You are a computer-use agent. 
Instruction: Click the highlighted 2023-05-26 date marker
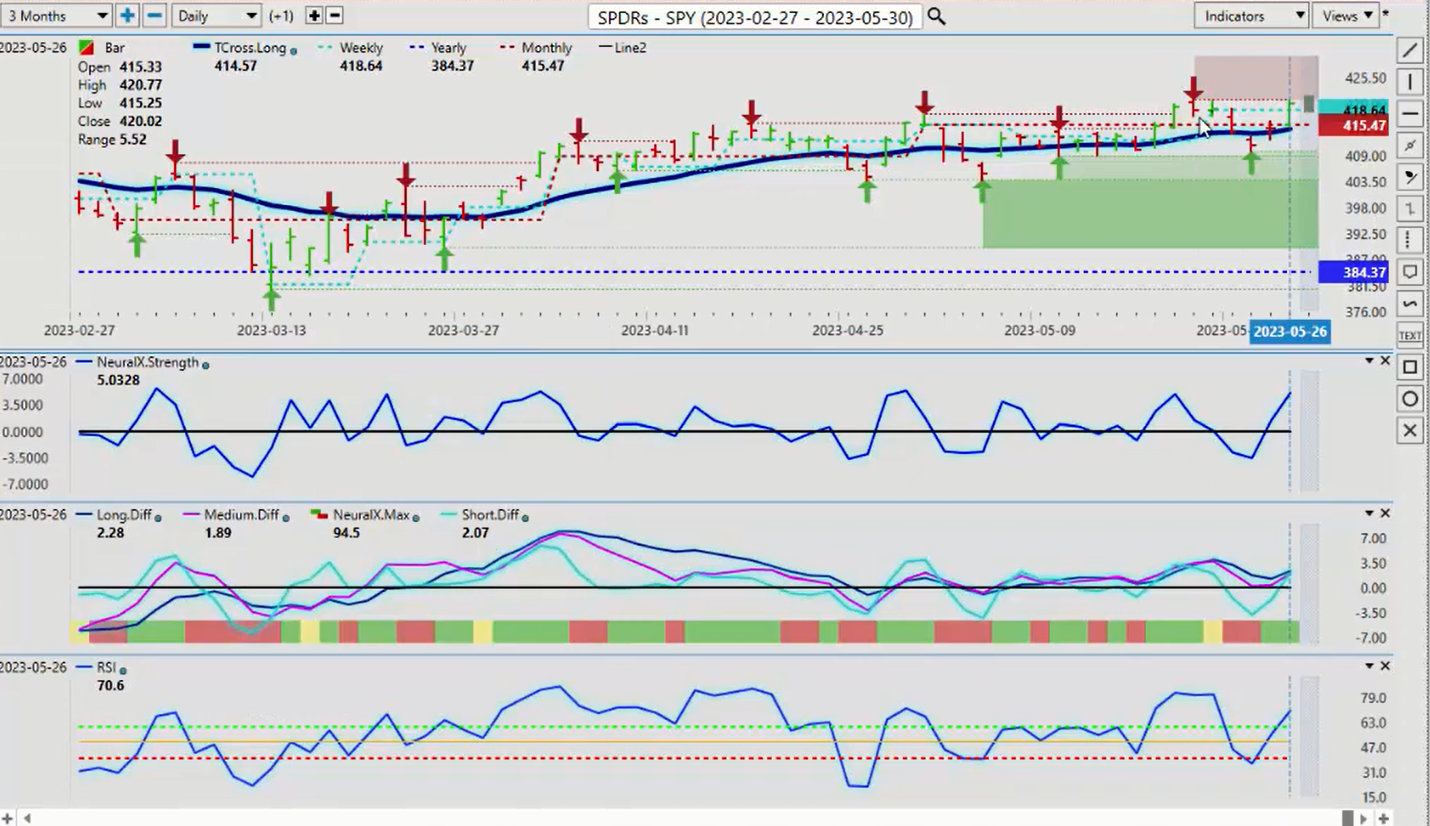[1290, 331]
